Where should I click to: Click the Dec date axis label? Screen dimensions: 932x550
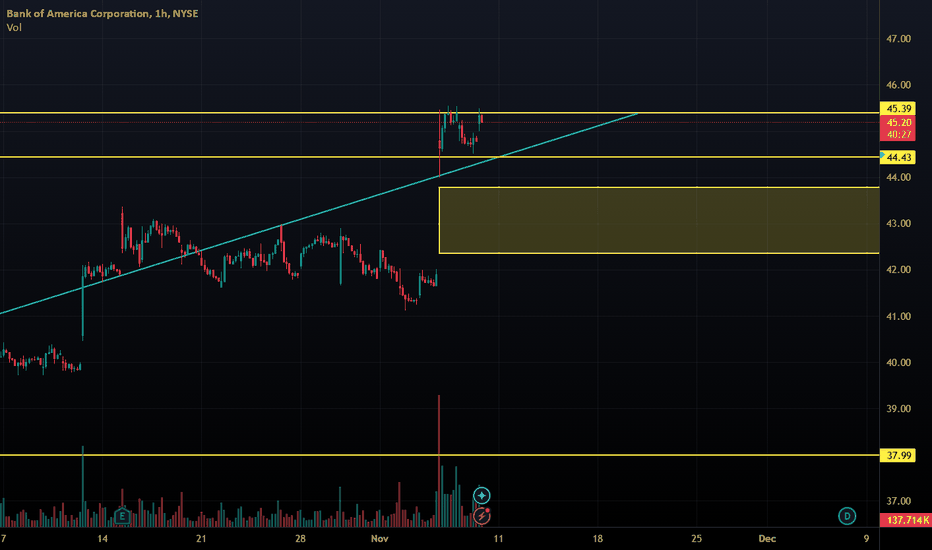point(767,539)
